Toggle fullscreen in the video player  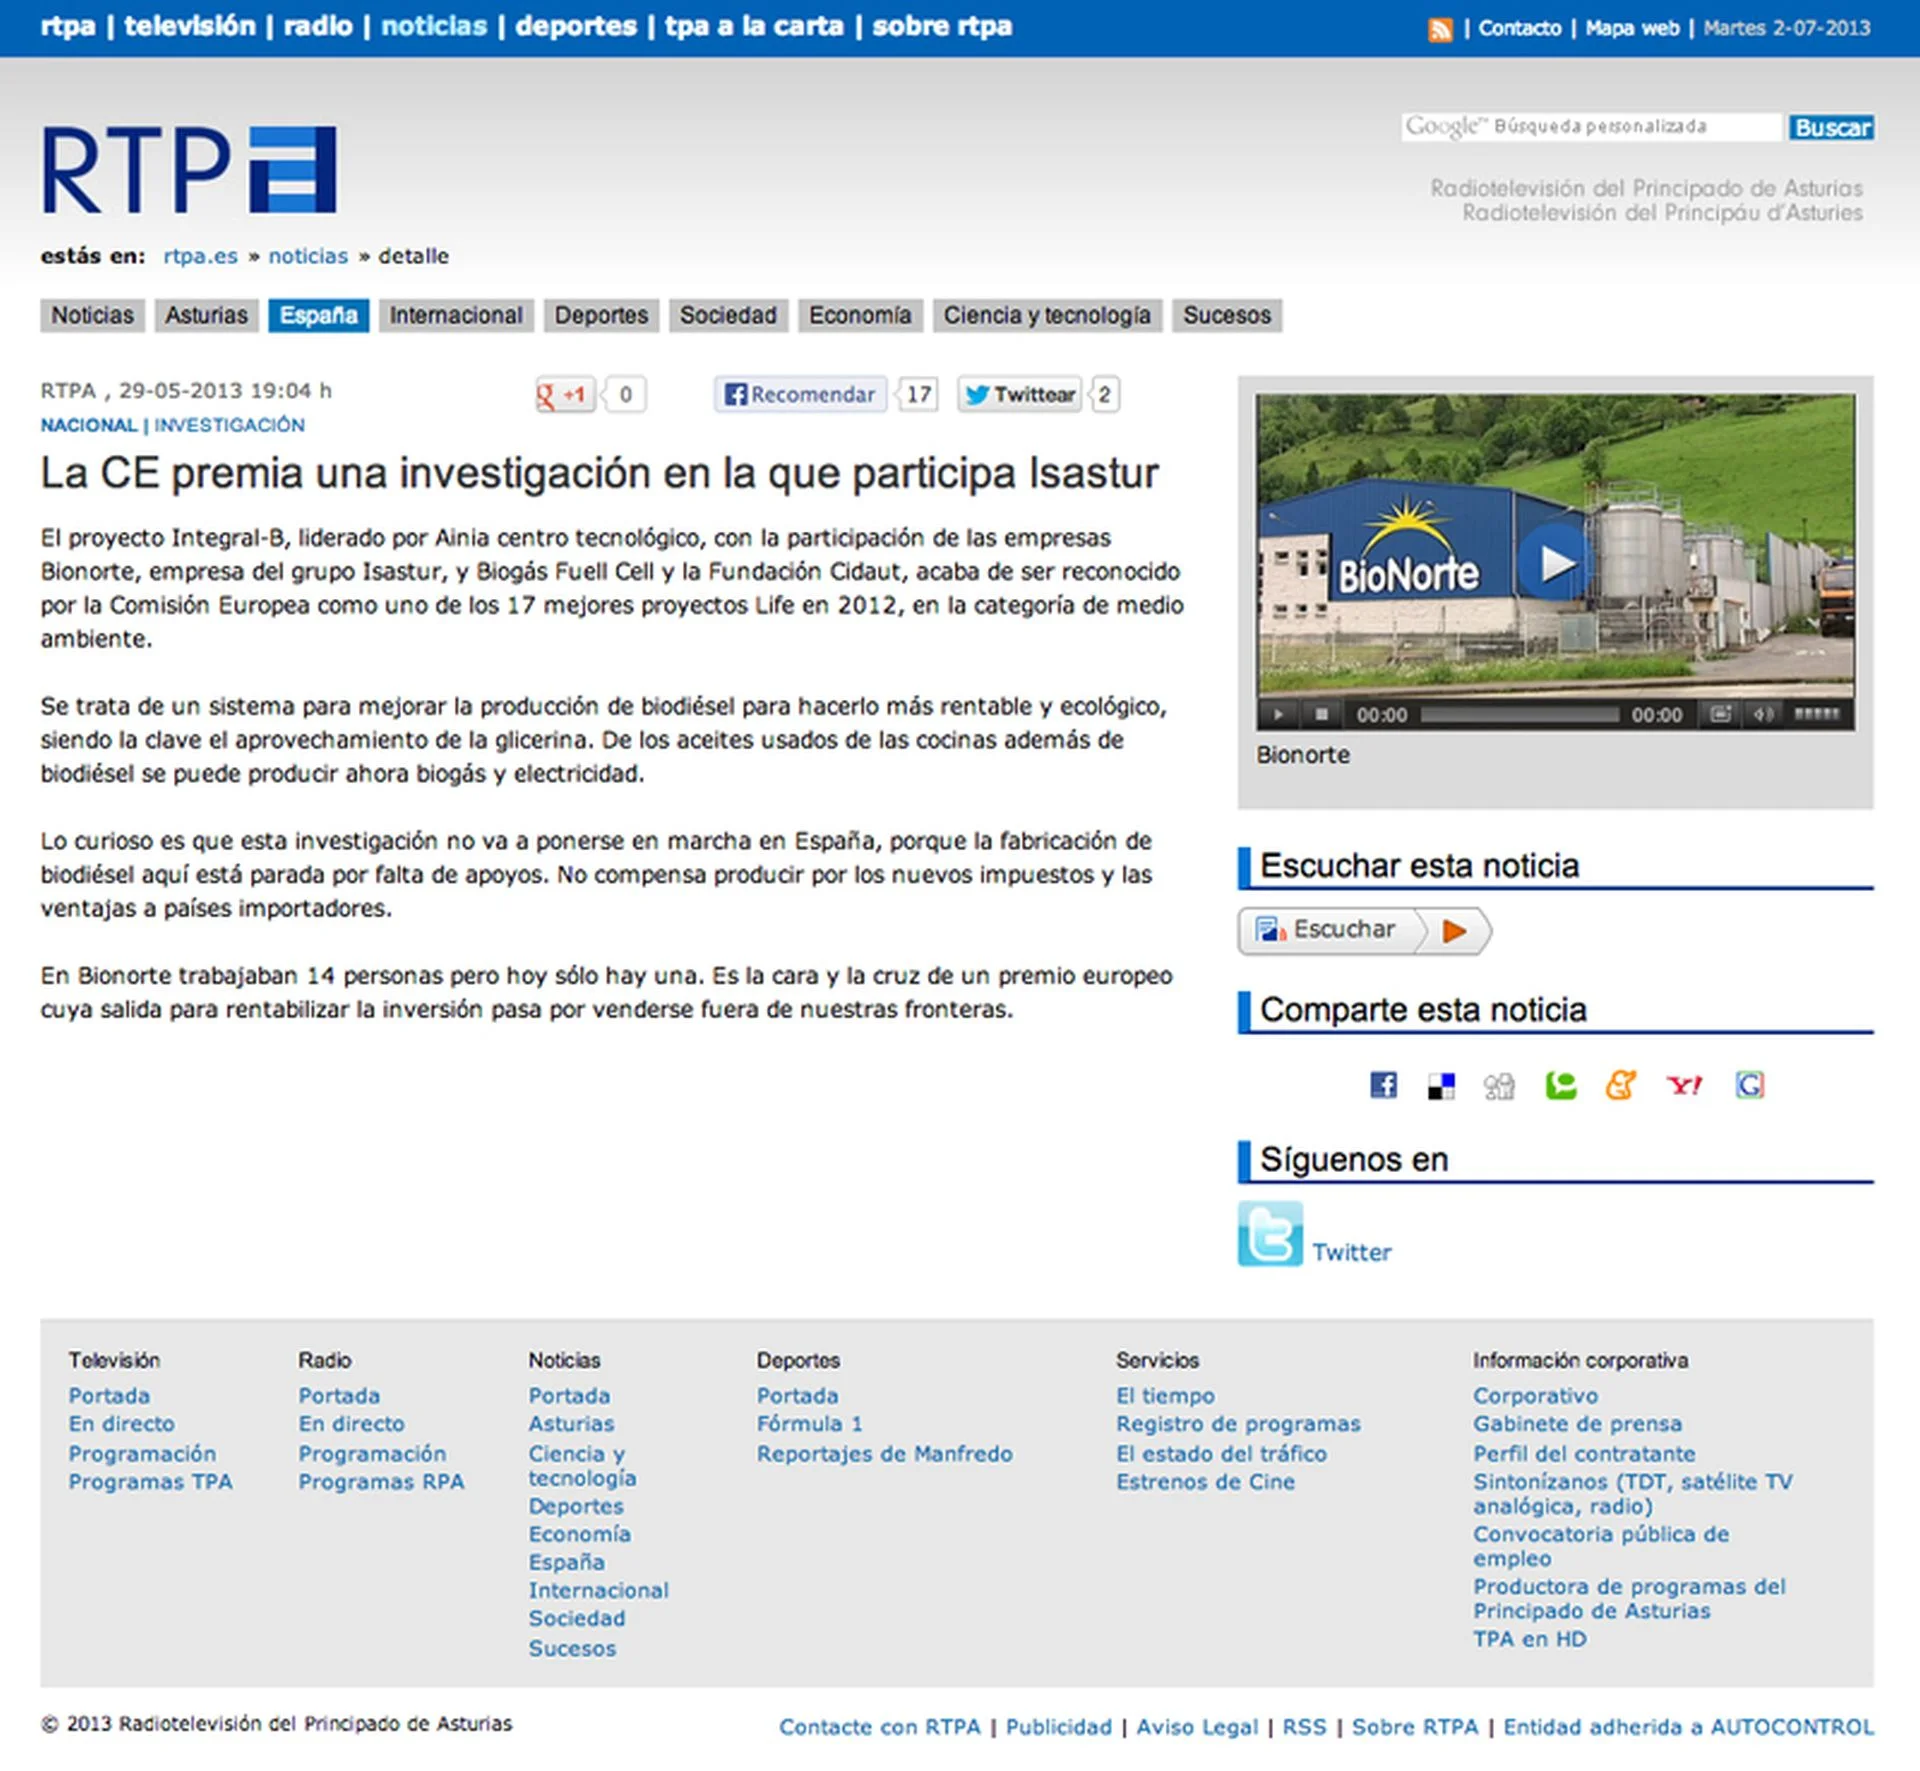click(1720, 714)
